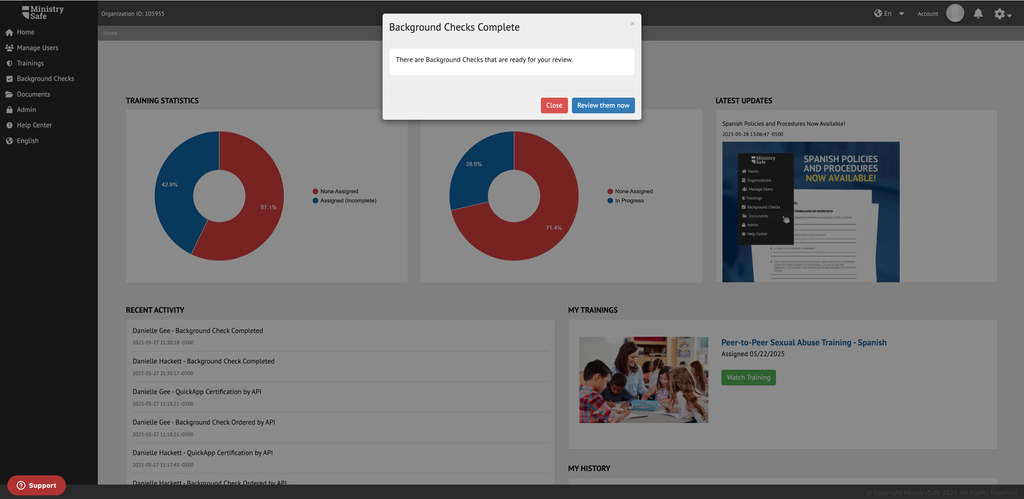Click the Documents folder icon

(9, 94)
